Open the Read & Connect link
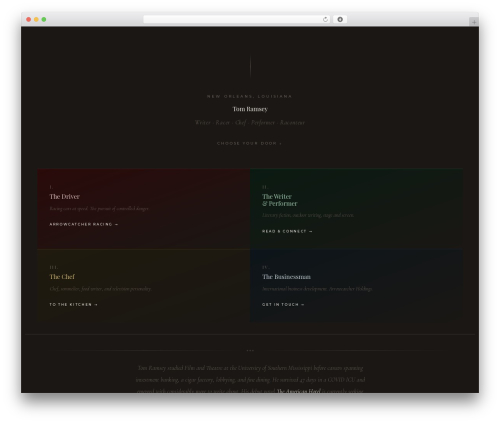The image size is (500, 423). [x=287, y=231]
